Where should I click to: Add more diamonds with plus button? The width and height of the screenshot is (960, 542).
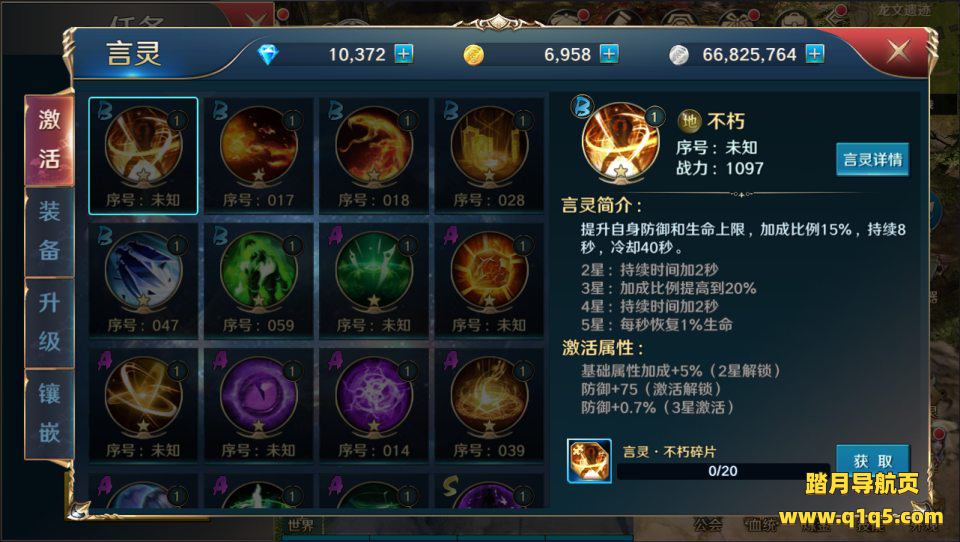click(x=403, y=54)
